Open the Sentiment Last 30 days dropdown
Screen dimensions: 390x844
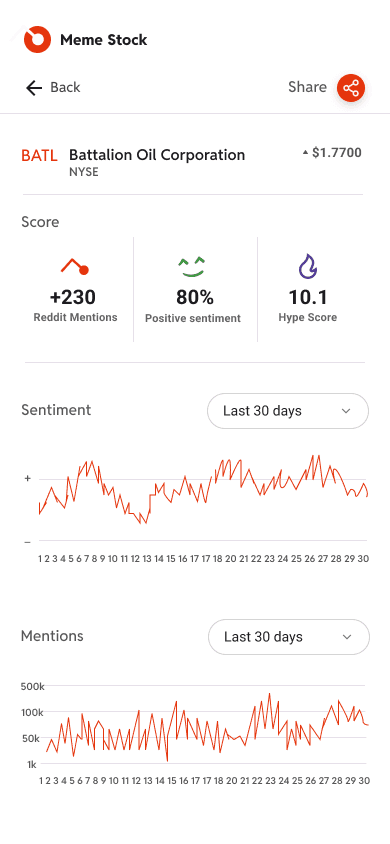coord(288,411)
